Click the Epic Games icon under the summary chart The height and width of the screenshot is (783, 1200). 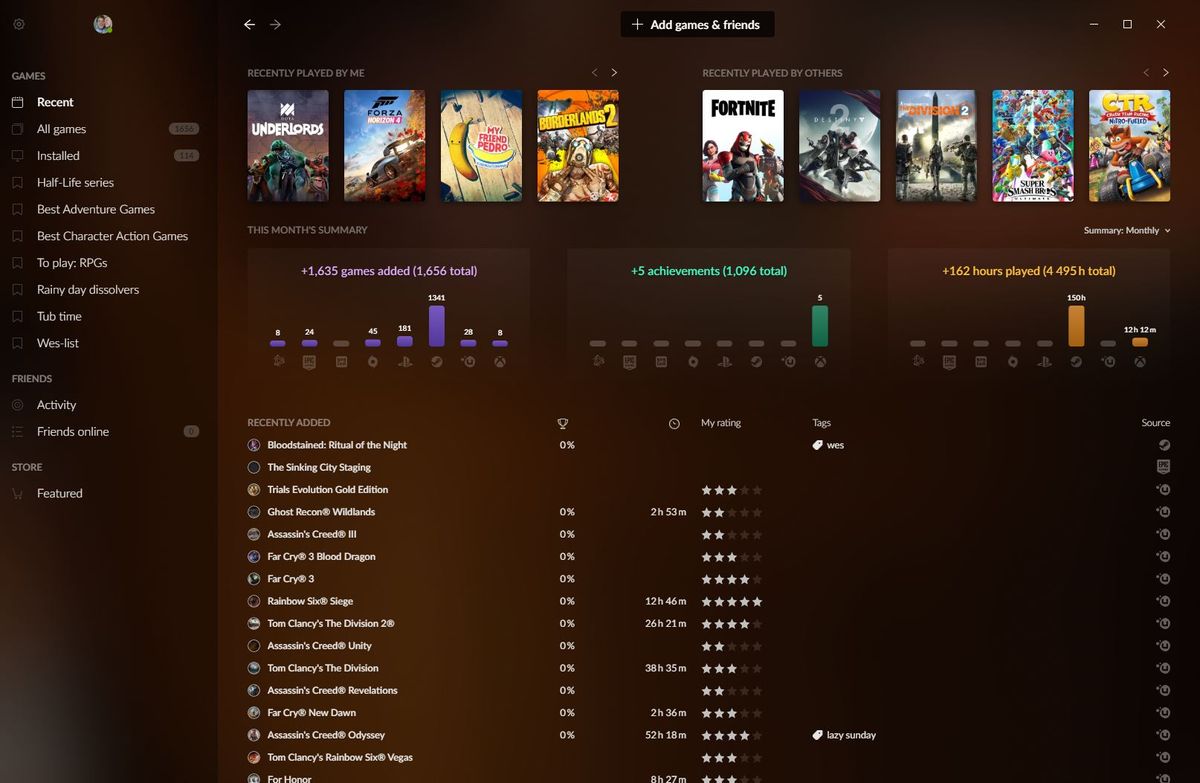coord(309,361)
